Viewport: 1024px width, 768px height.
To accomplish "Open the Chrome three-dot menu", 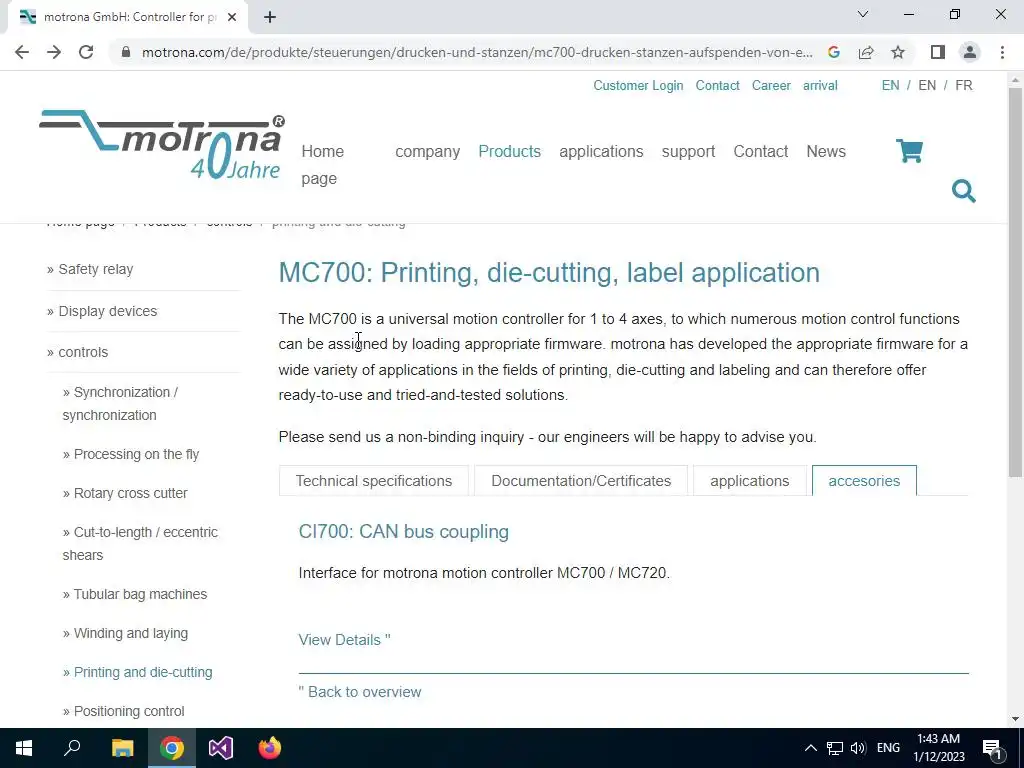I will 1002,52.
